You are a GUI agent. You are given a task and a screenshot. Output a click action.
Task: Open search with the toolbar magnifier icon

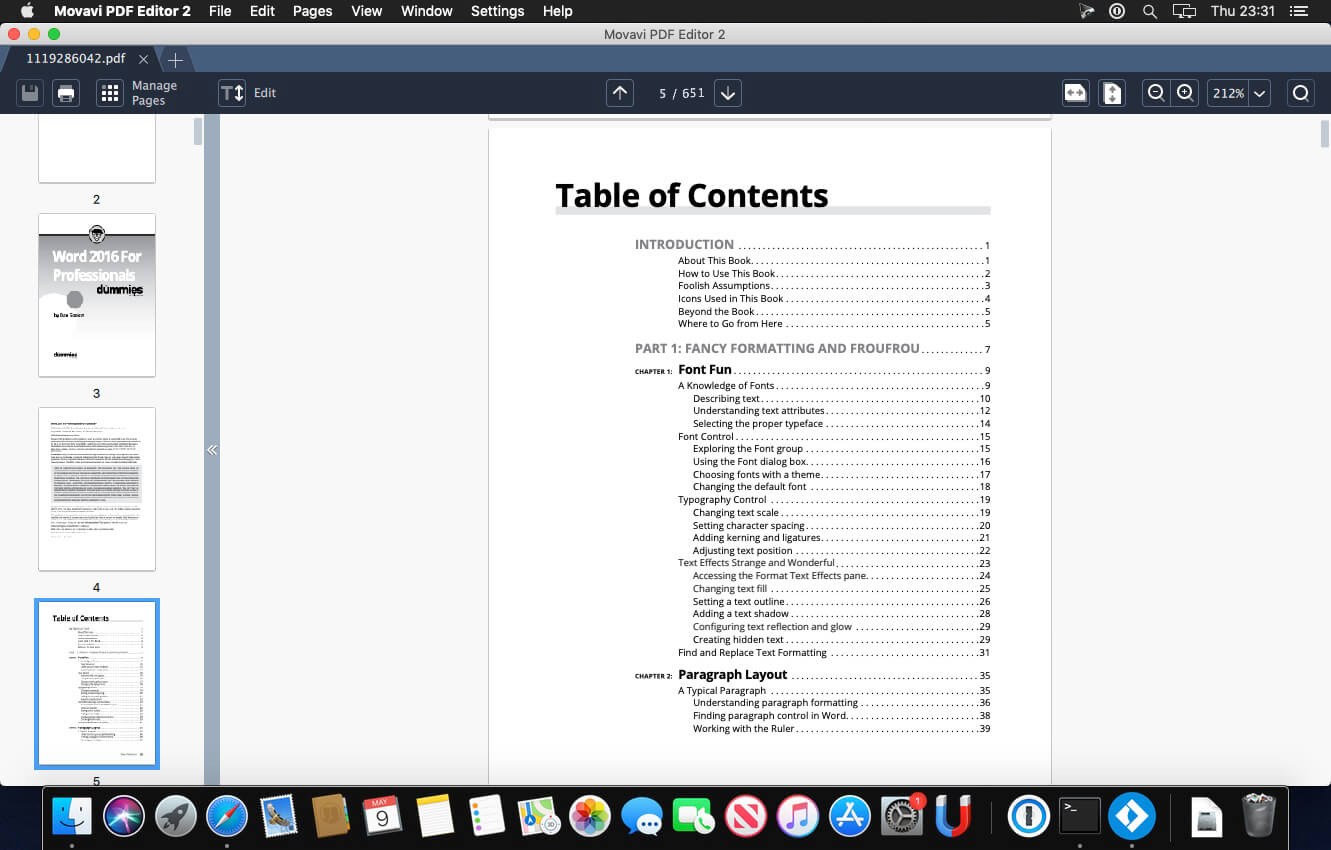coord(1300,93)
